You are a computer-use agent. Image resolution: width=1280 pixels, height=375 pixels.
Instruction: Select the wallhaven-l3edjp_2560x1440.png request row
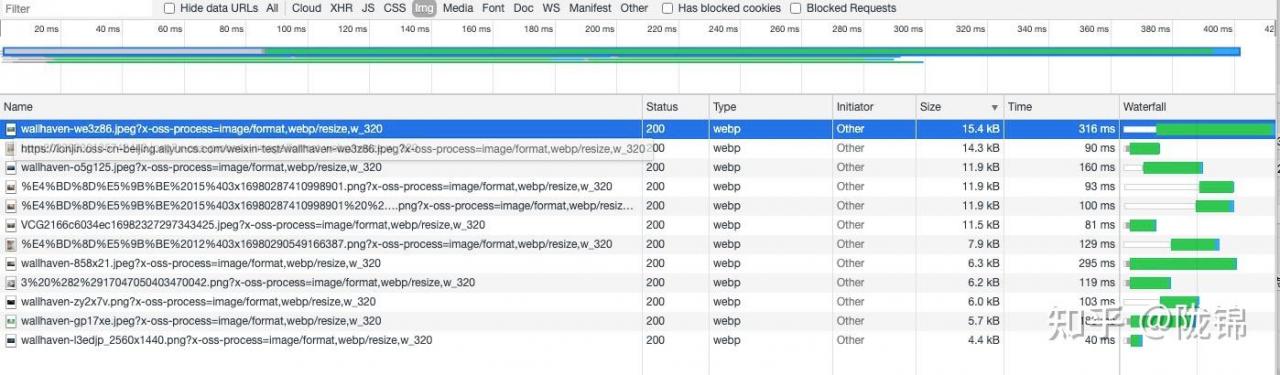point(638,340)
